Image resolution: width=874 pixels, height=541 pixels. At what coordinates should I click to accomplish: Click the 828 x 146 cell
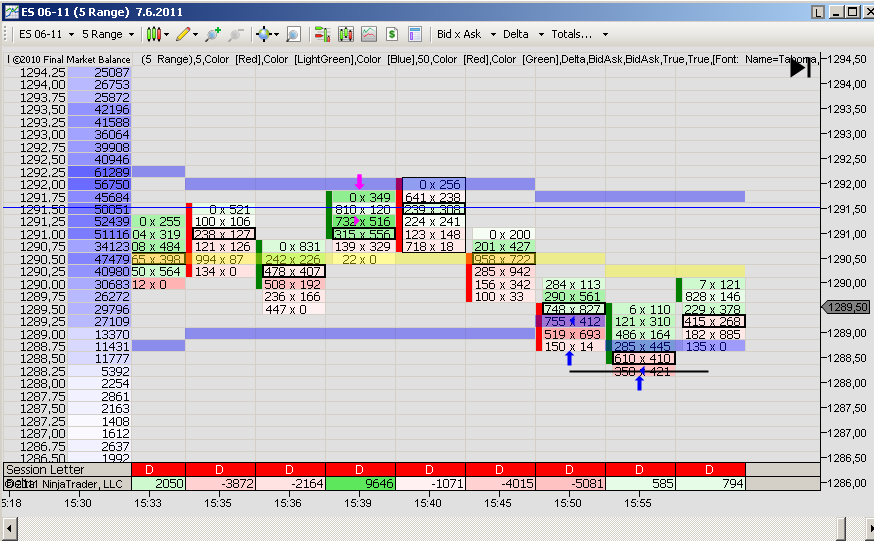(x=713, y=296)
